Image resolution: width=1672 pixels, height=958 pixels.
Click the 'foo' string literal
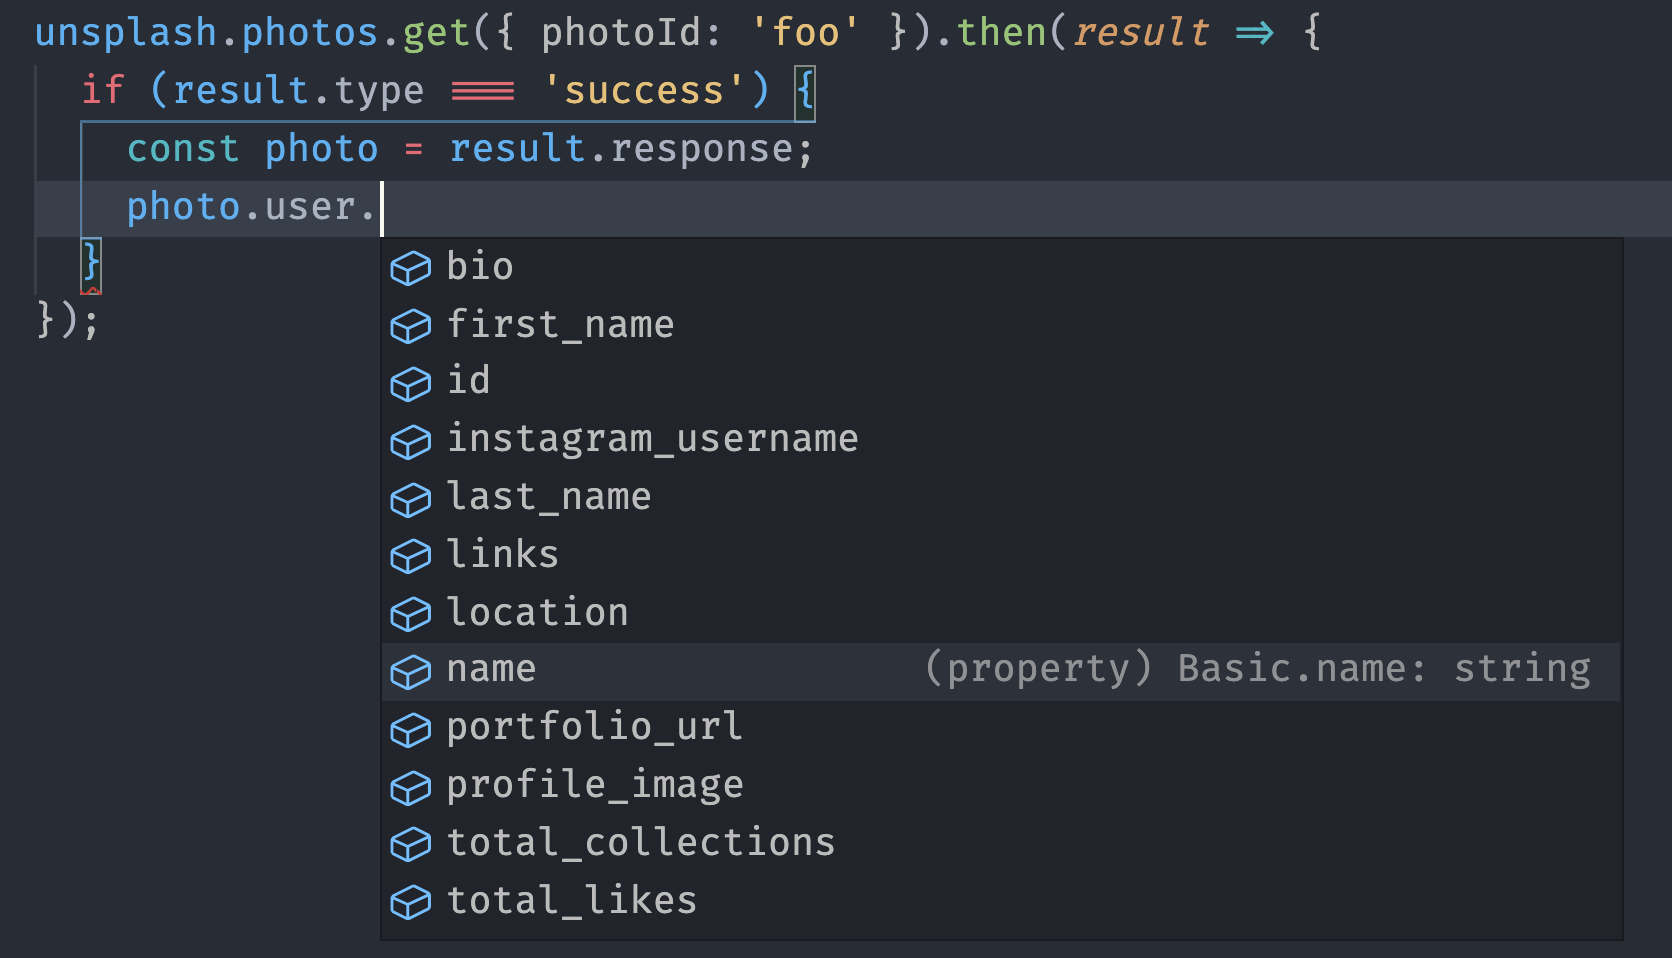point(805,33)
